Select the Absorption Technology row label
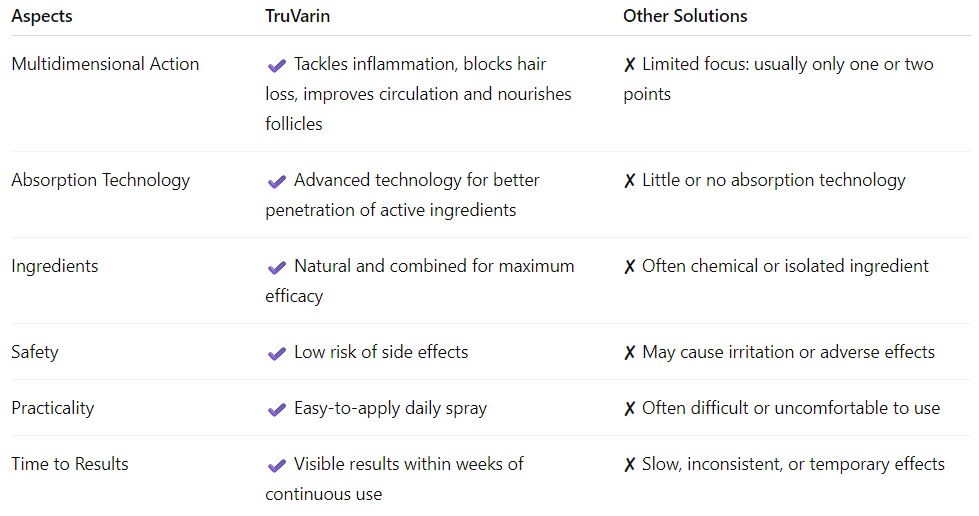This screenshot has width=979, height=516. (x=100, y=180)
